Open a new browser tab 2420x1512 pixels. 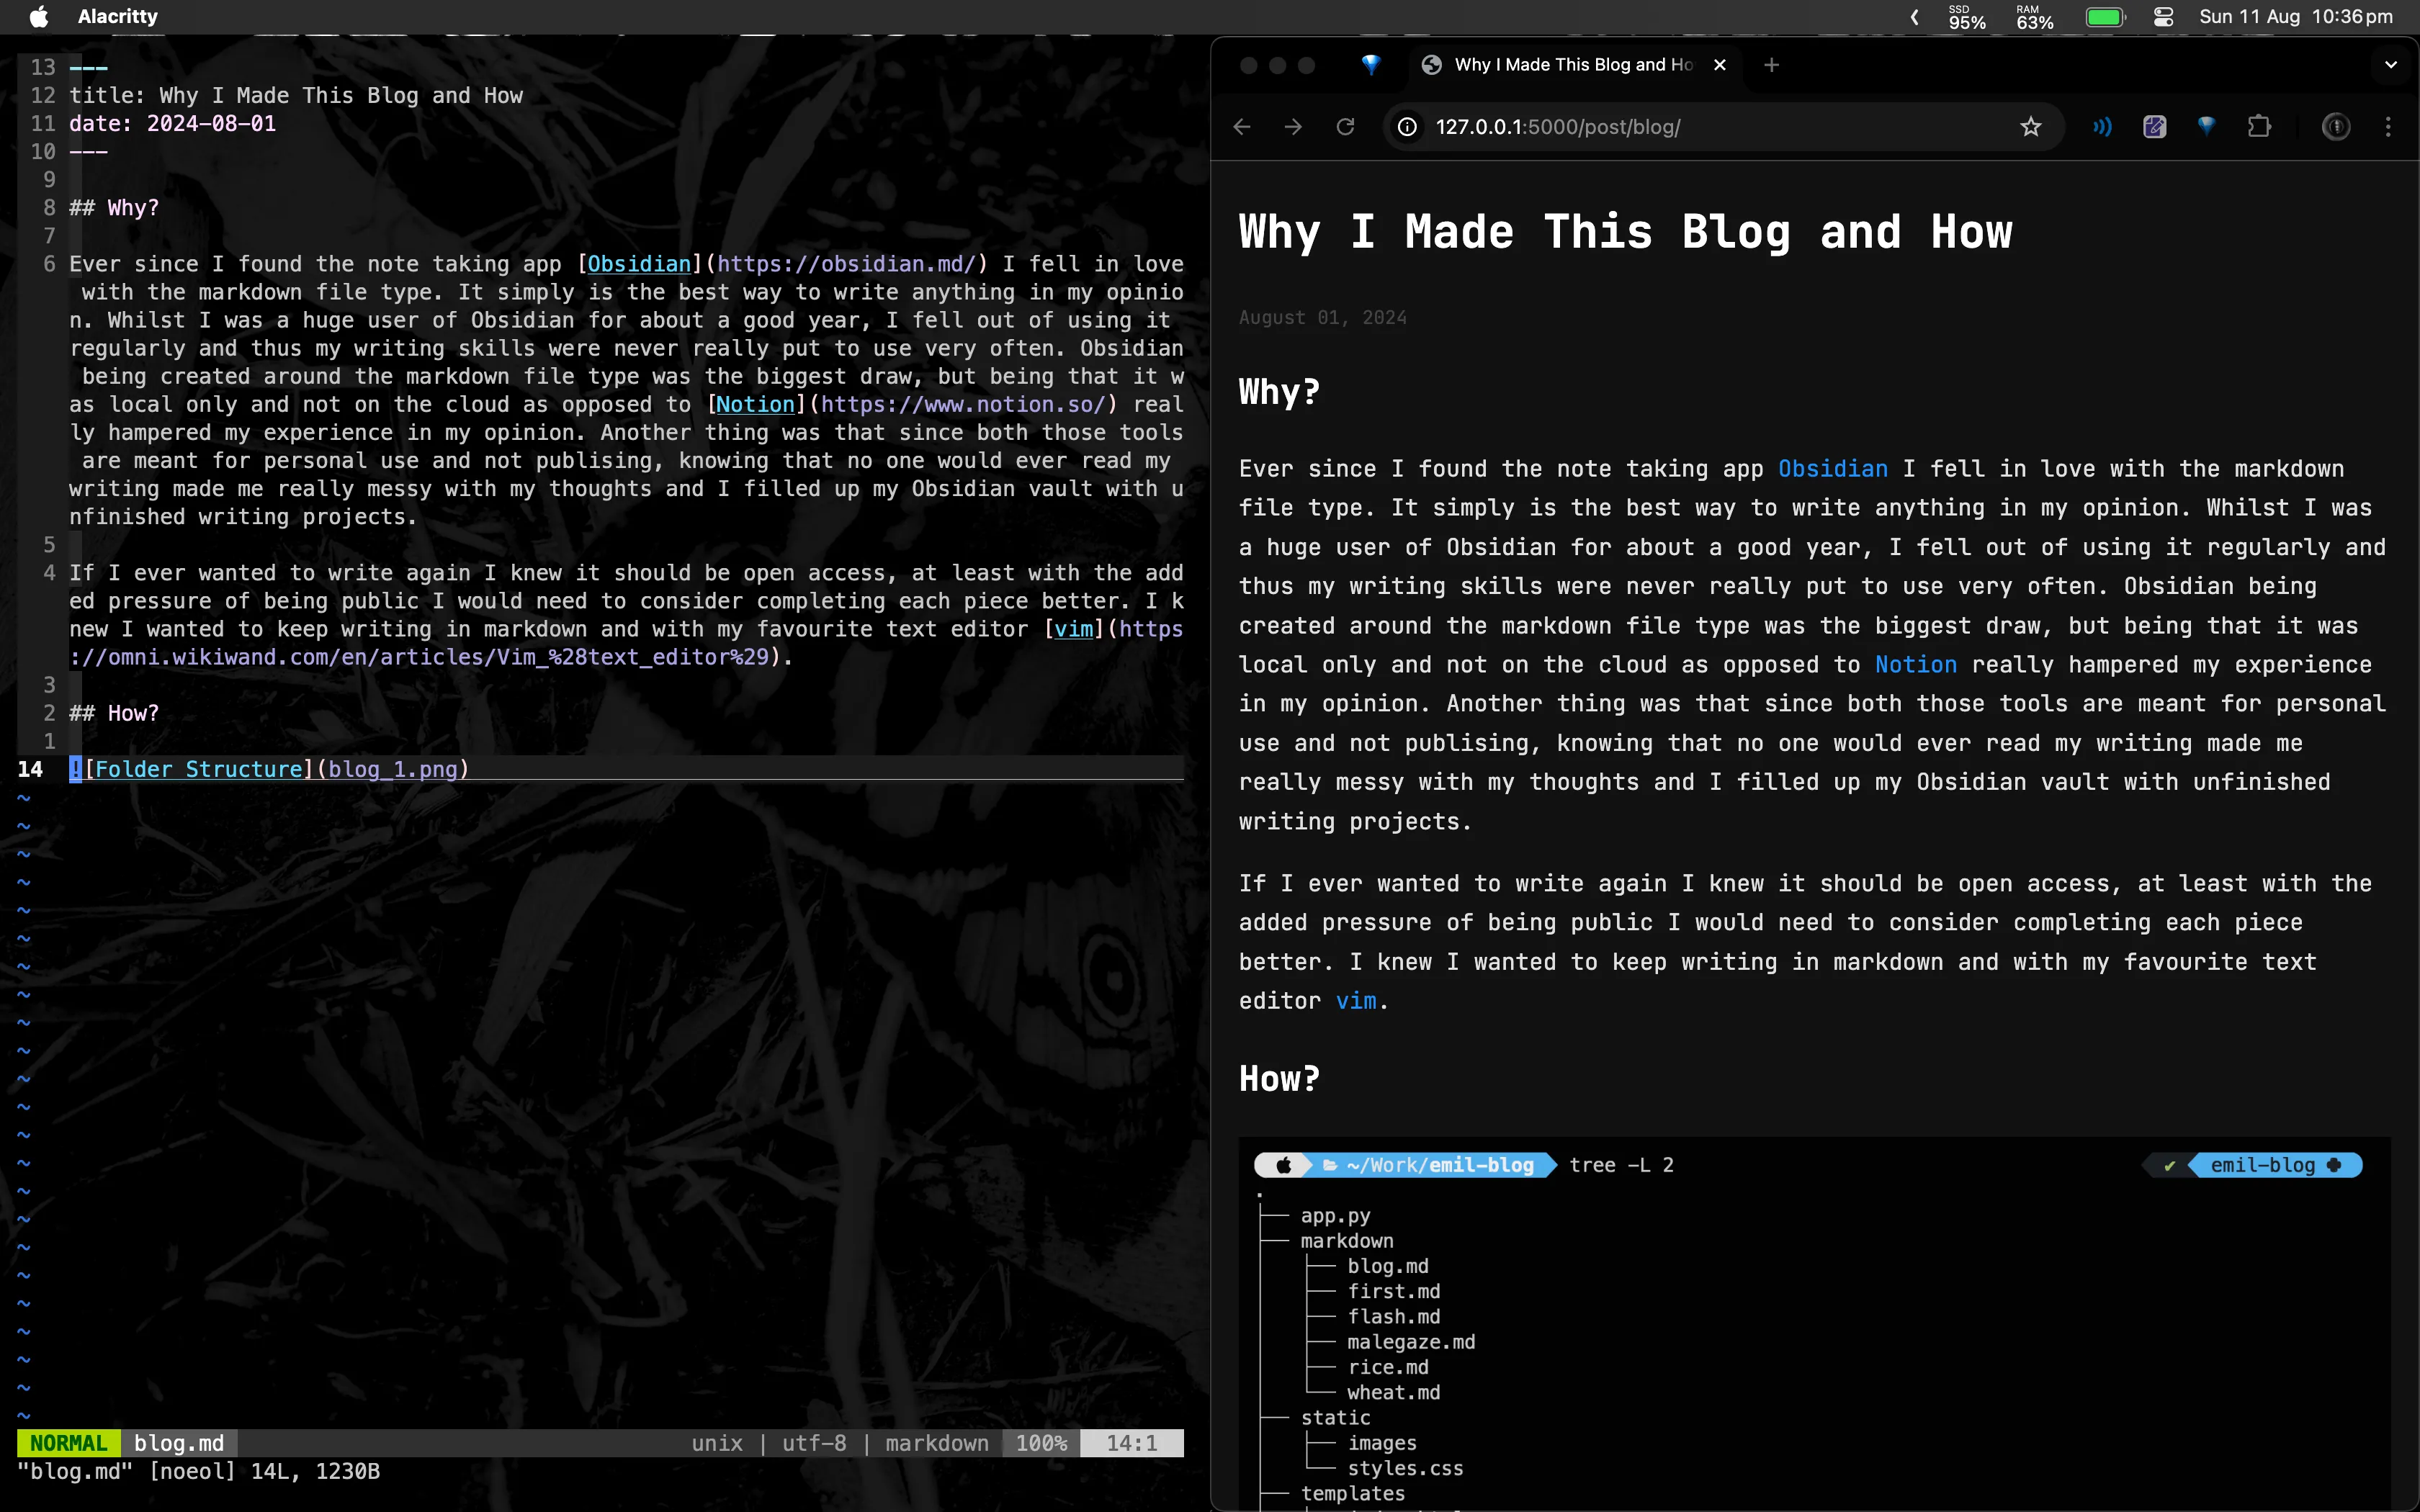click(1771, 65)
